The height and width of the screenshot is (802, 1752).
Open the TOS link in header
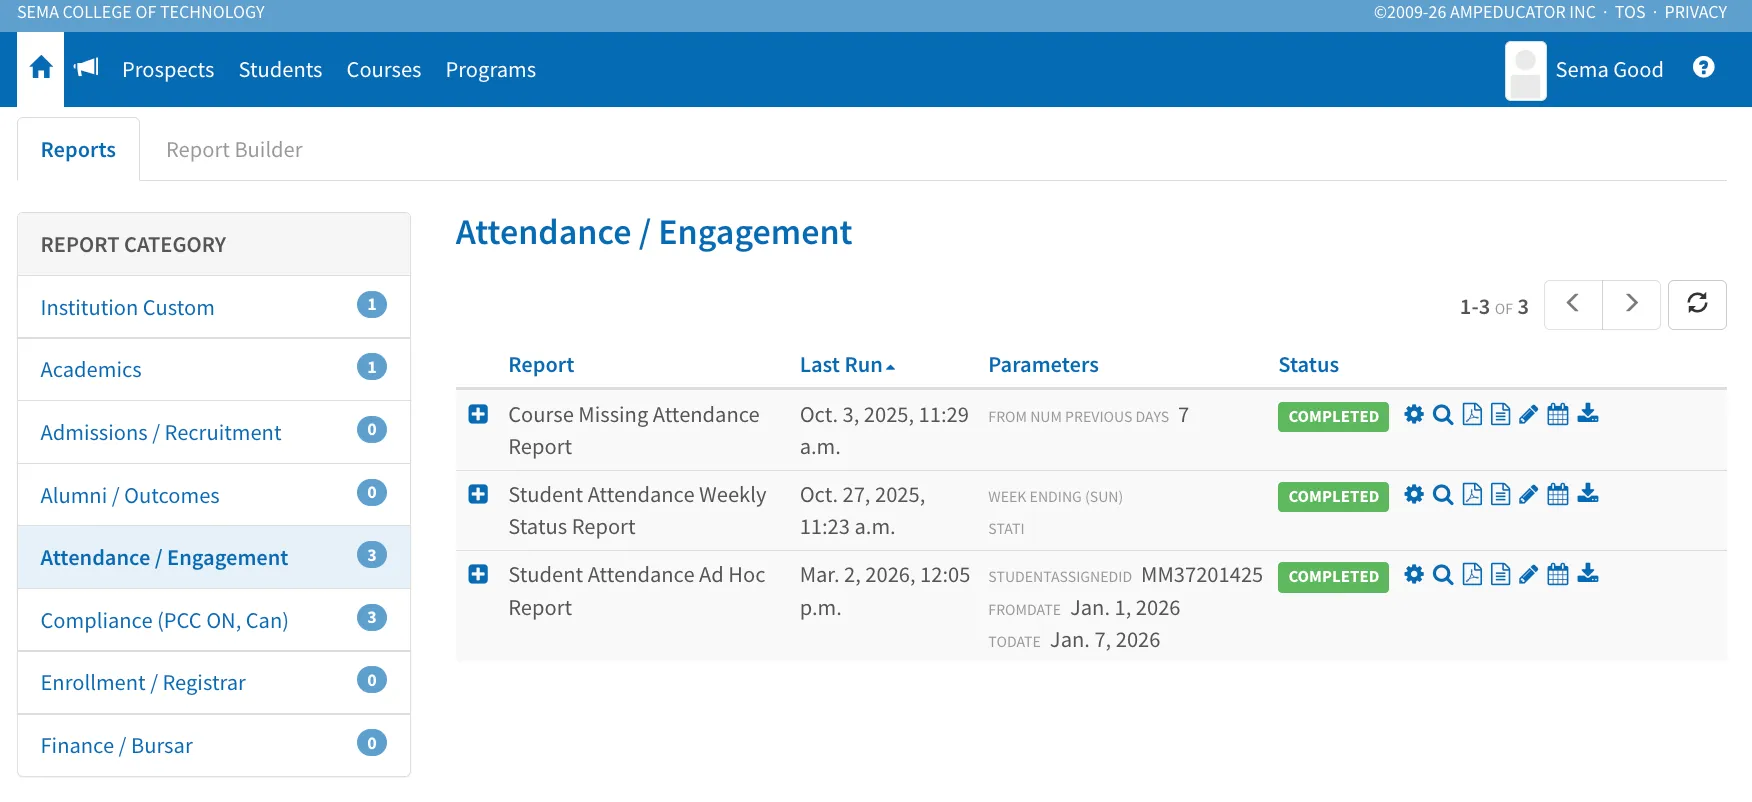pos(1630,12)
